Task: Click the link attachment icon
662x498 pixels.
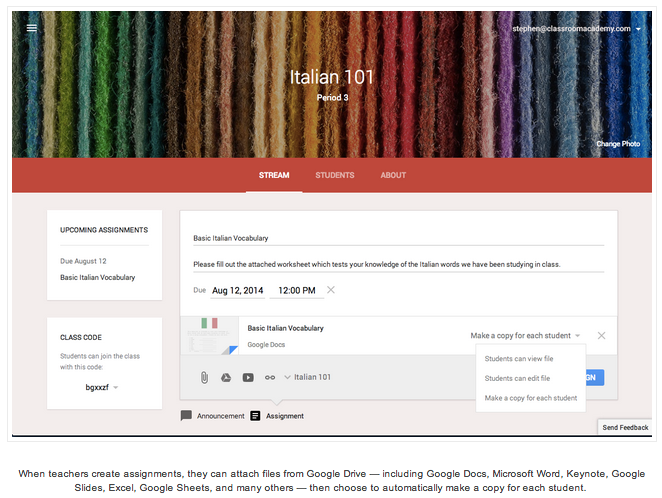Action: (269, 377)
